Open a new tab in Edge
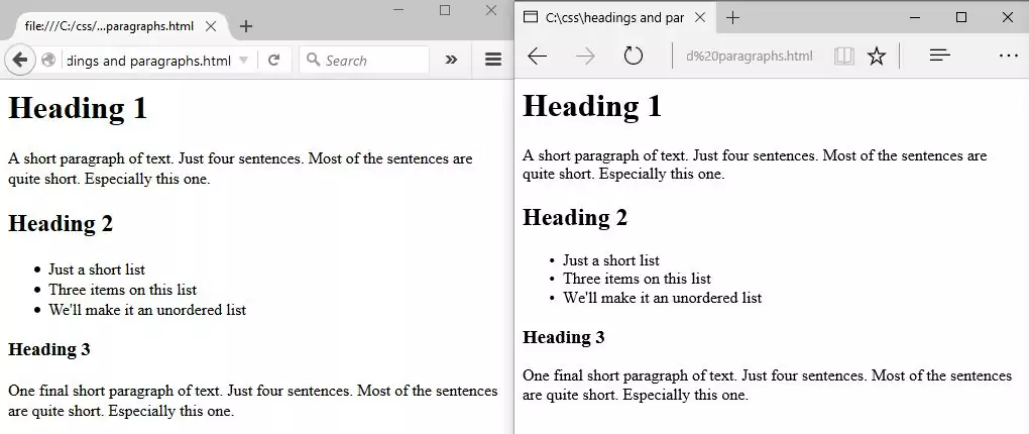 pyautogui.click(x=733, y=18)
